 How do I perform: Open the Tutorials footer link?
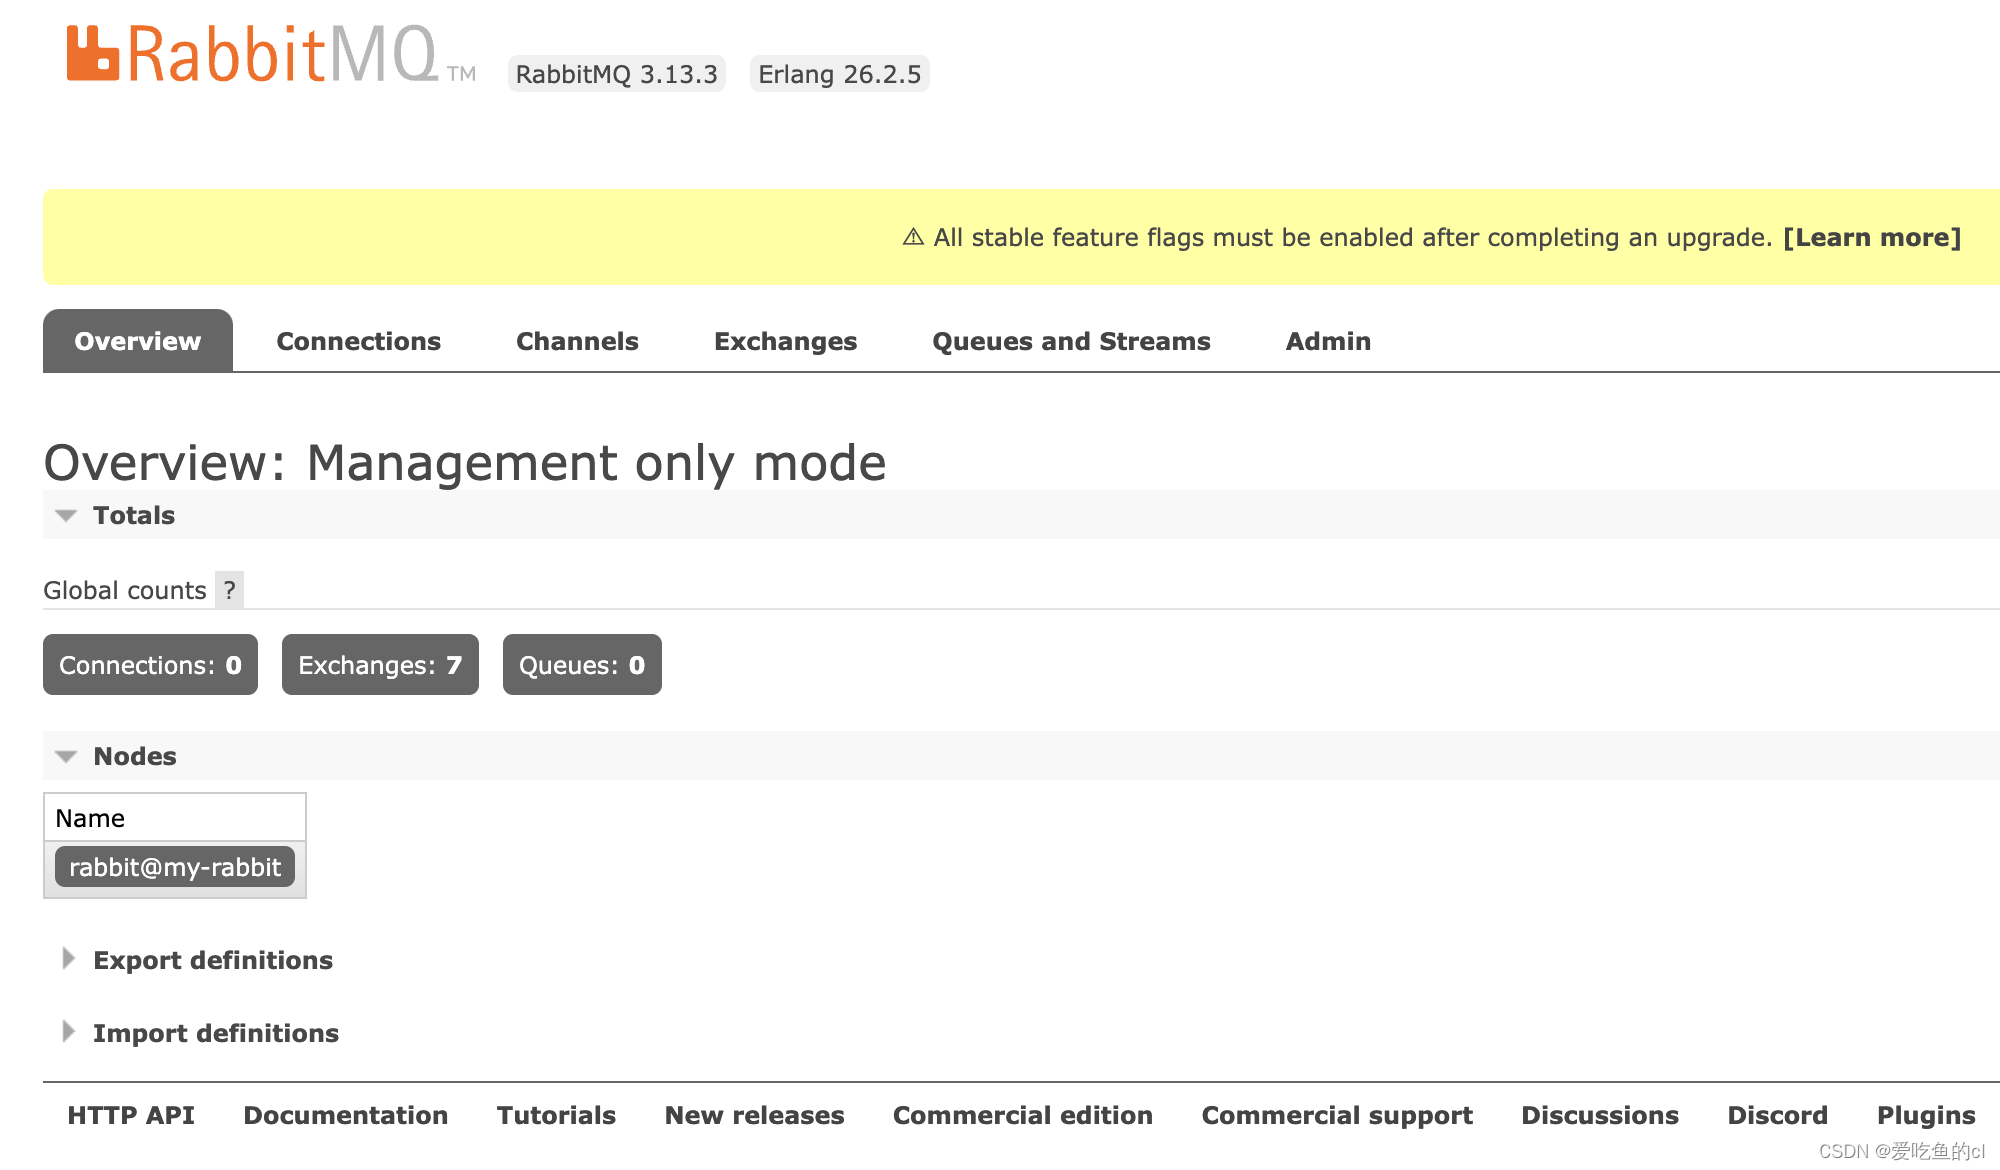pos(556,1115)
